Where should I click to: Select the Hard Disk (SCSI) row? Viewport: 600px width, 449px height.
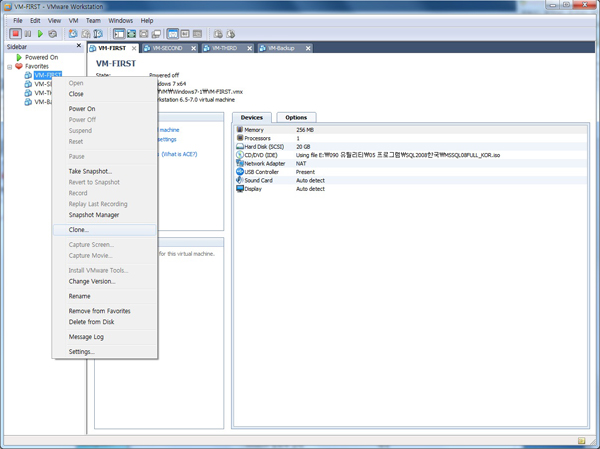point(411,147)
